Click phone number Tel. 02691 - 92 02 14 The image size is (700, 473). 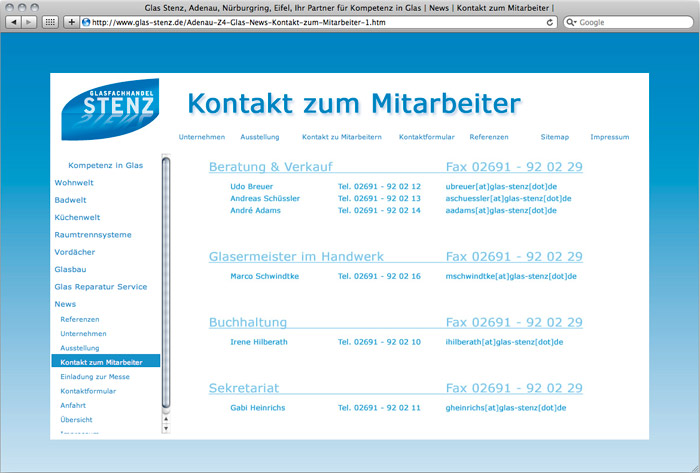pos(379,211)
